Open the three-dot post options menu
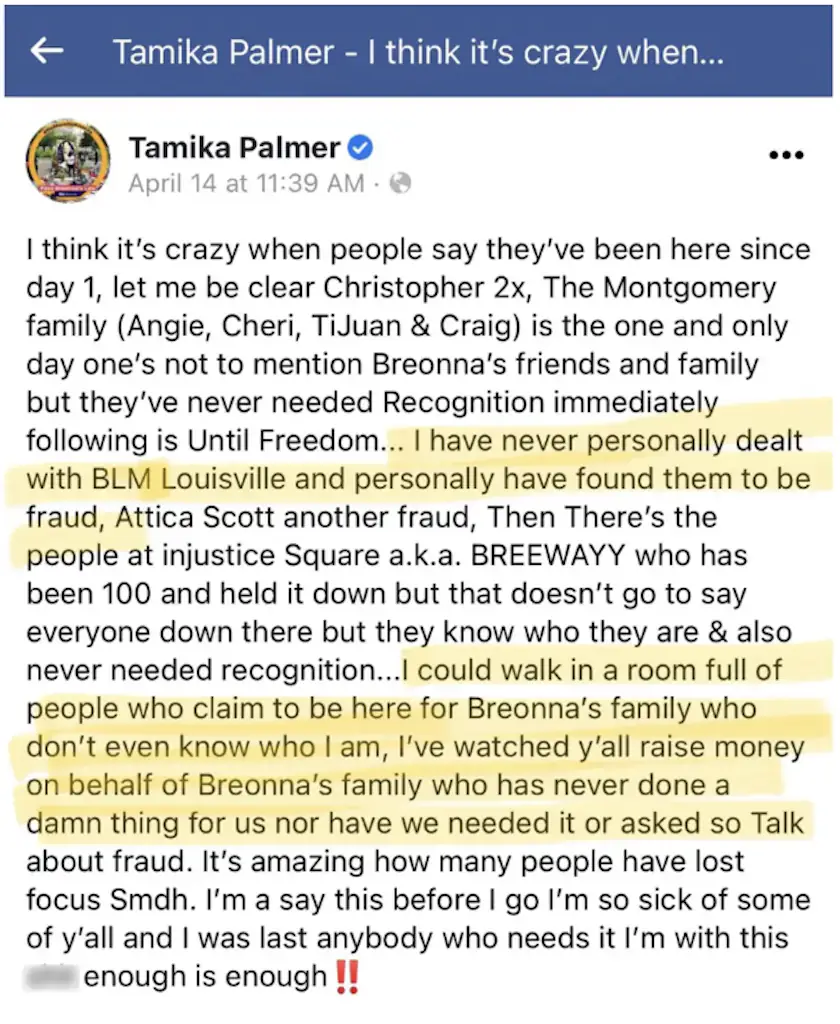Screen dimensions: 840x1024 coord(785,155)
